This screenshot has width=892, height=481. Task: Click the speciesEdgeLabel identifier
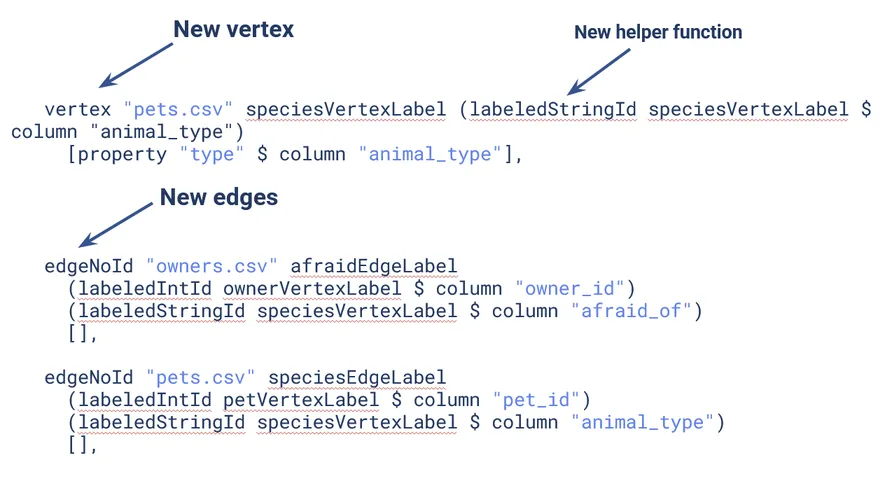pyautogui.click(x=357, y=378)
